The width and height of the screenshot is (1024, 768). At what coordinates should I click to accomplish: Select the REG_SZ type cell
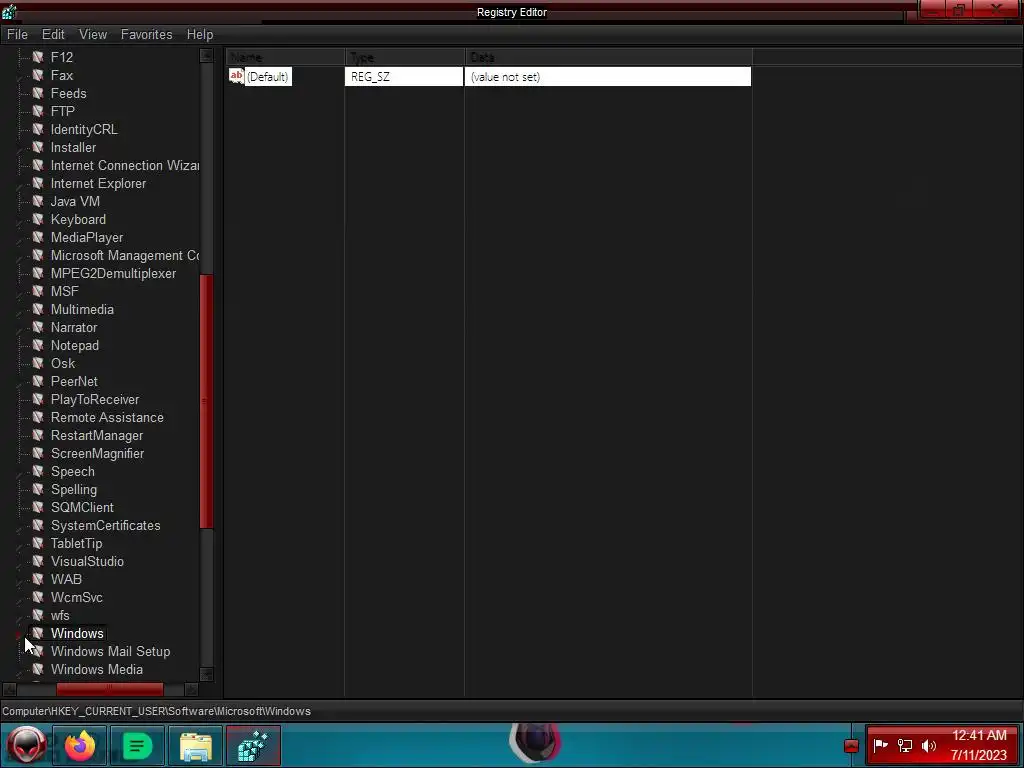click(404, 77)
